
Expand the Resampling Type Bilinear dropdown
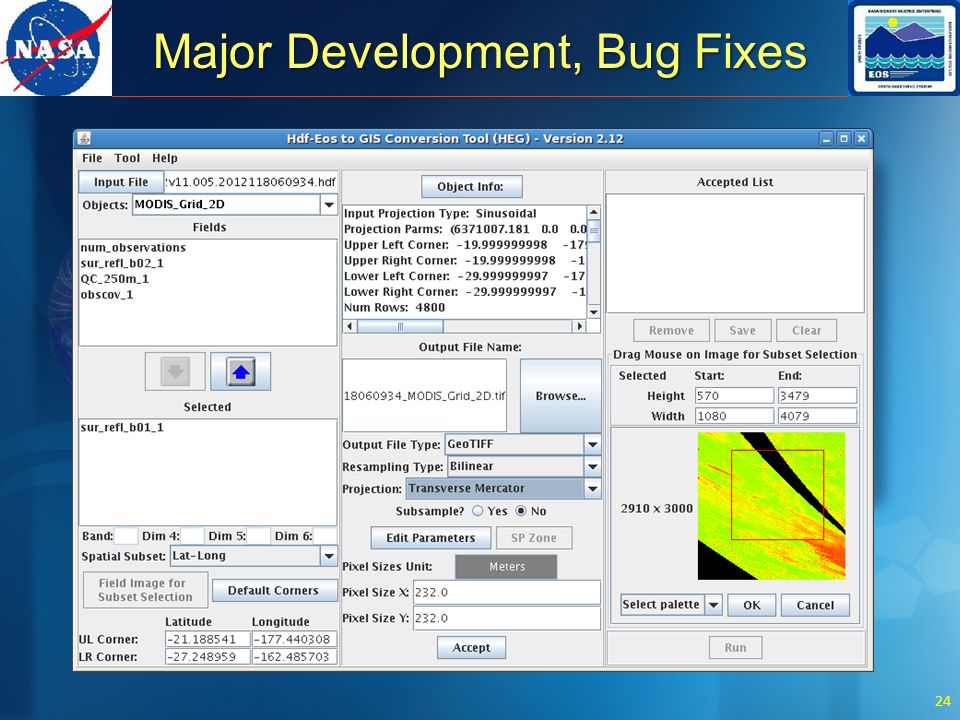[592, 467]
